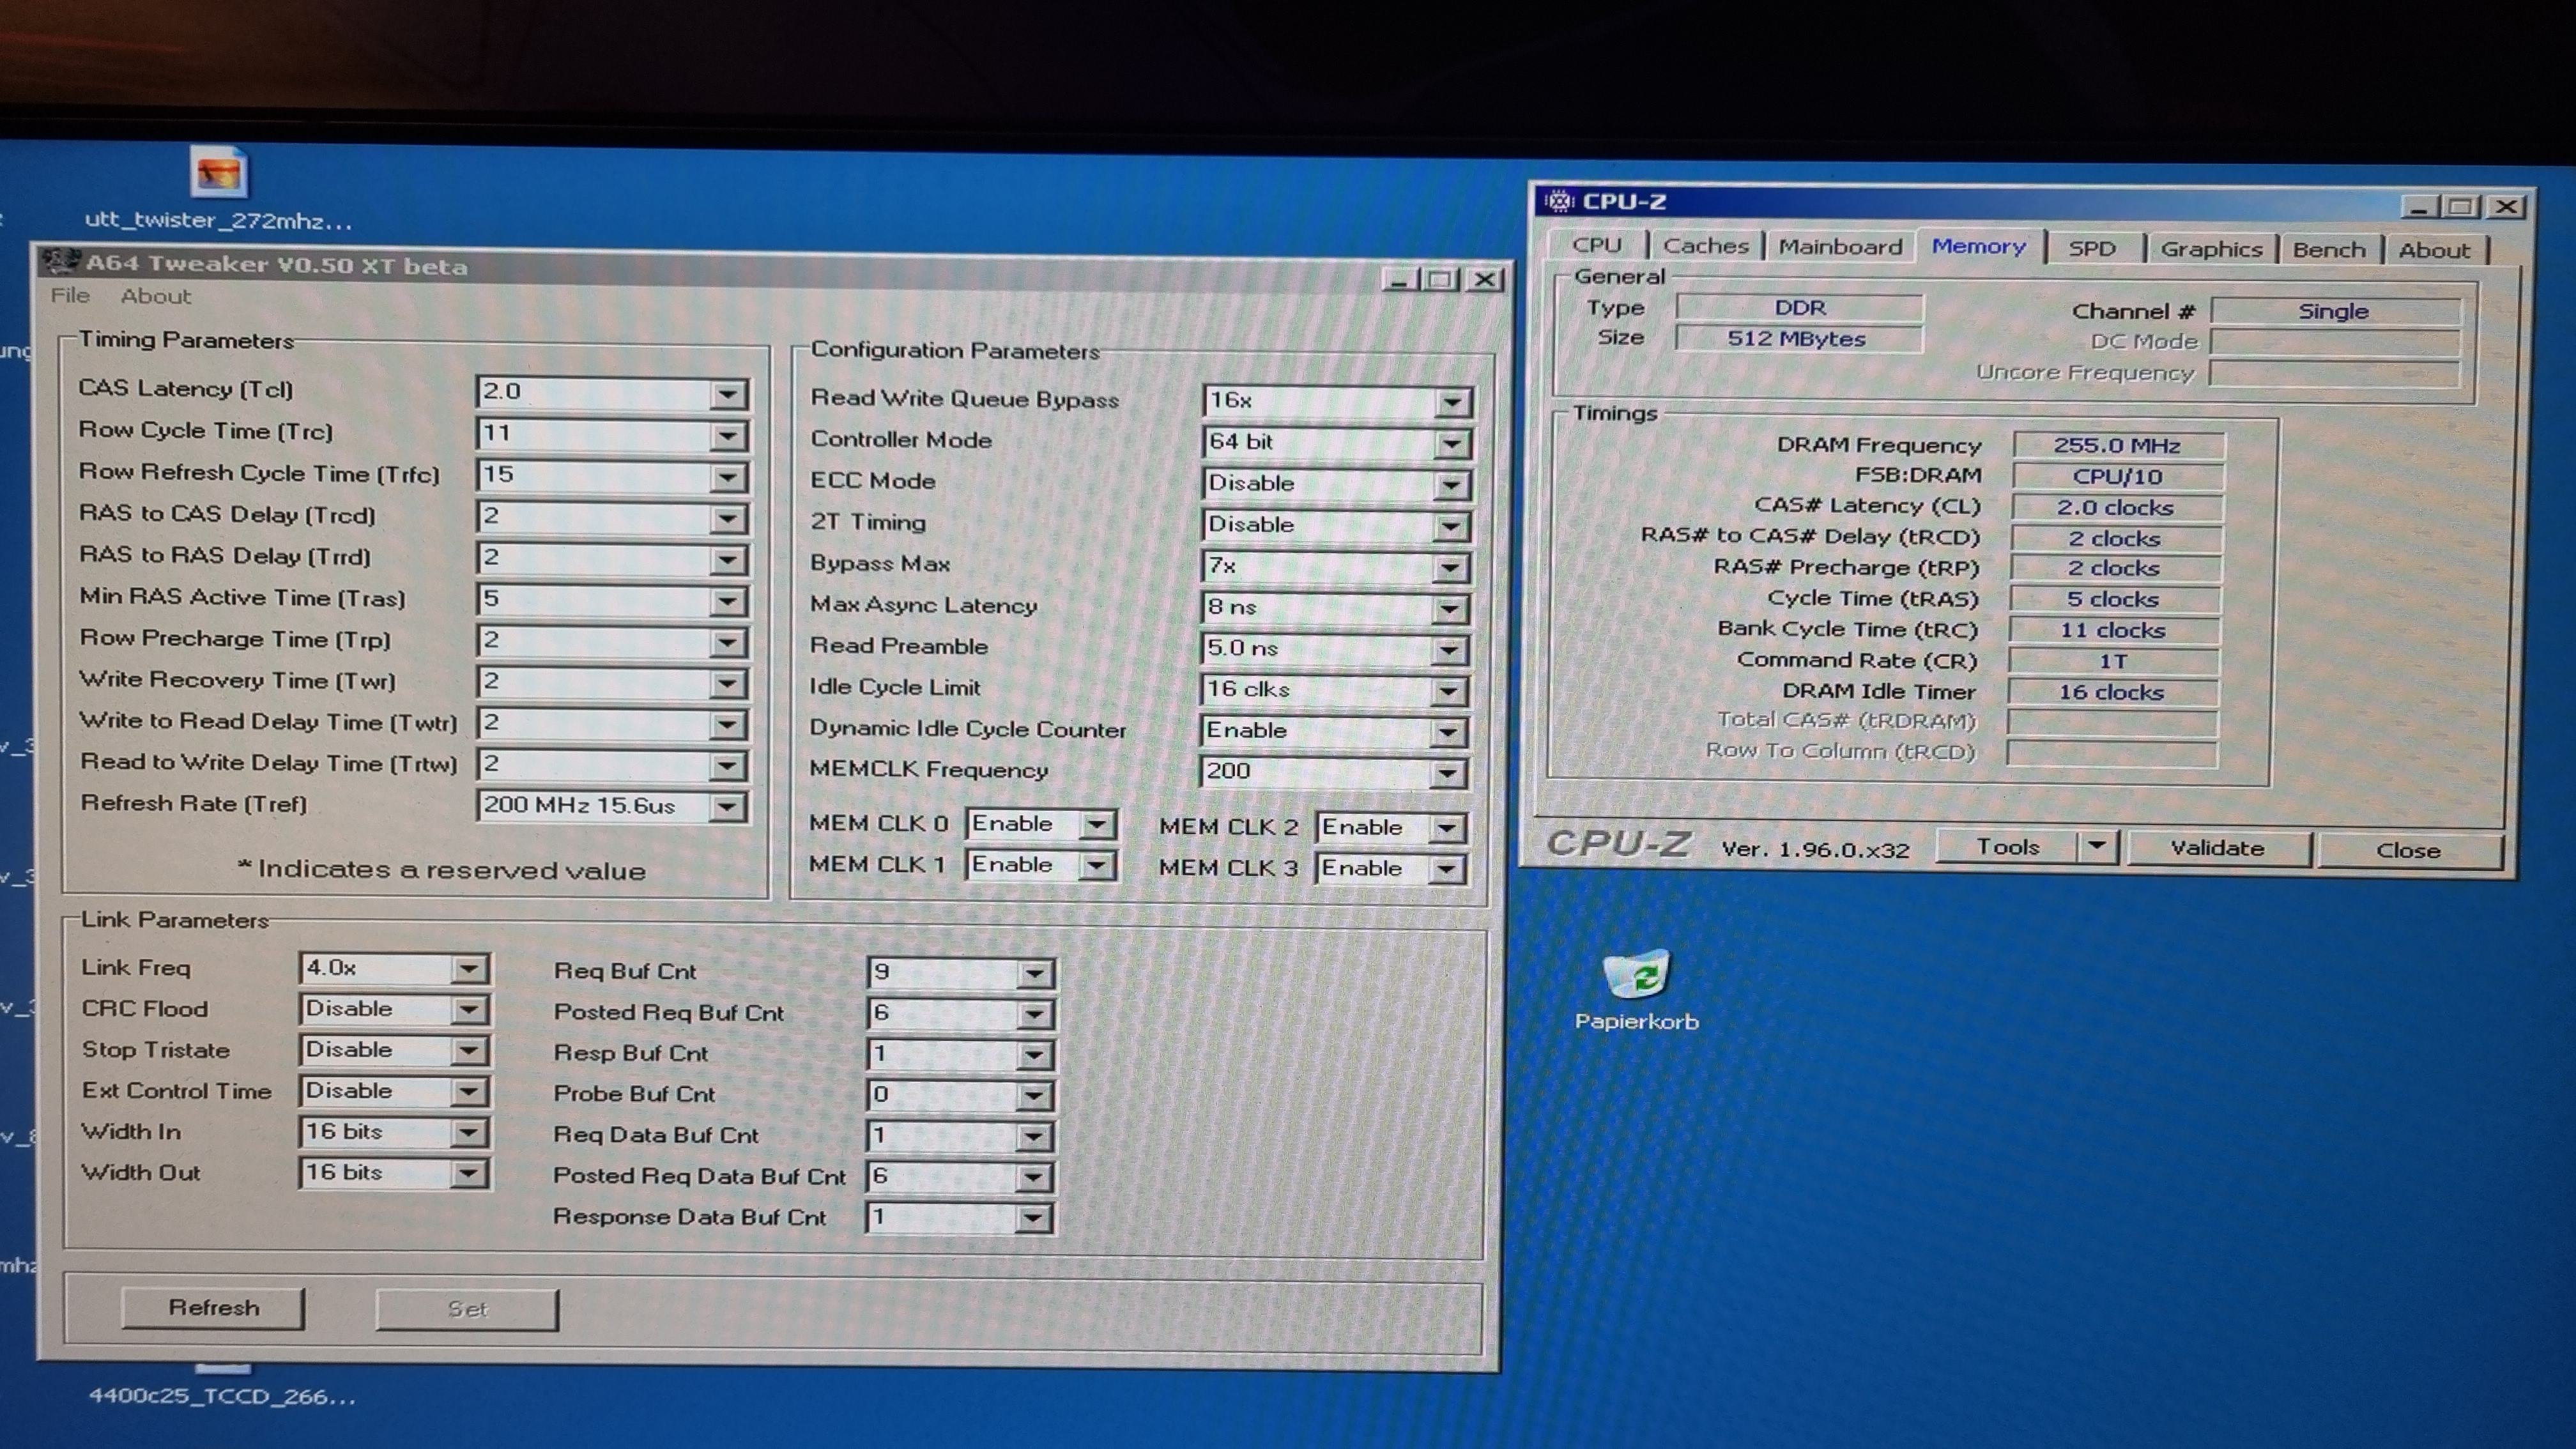Open the Req Data Buf Cnt dropdown
Image resolution: width=2576 pixels, height=1449 pixels.
pos(1035,1137)
